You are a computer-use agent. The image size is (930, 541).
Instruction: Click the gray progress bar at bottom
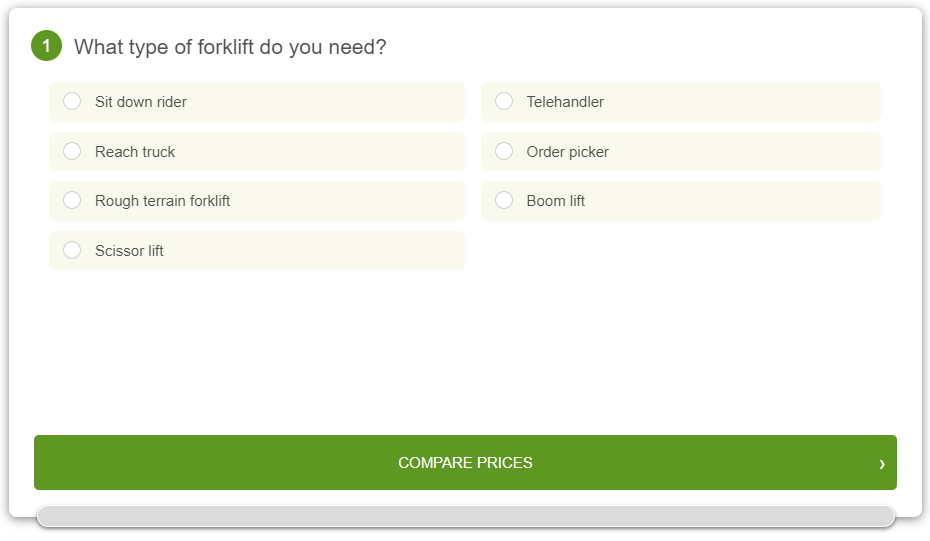[465, 516]
